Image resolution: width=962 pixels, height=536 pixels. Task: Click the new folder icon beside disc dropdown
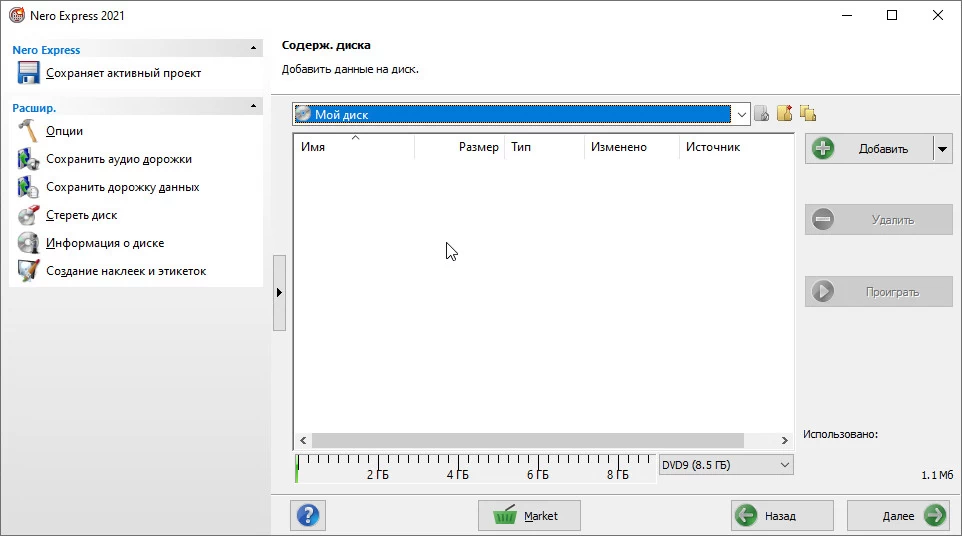click(x=785, y=114)
